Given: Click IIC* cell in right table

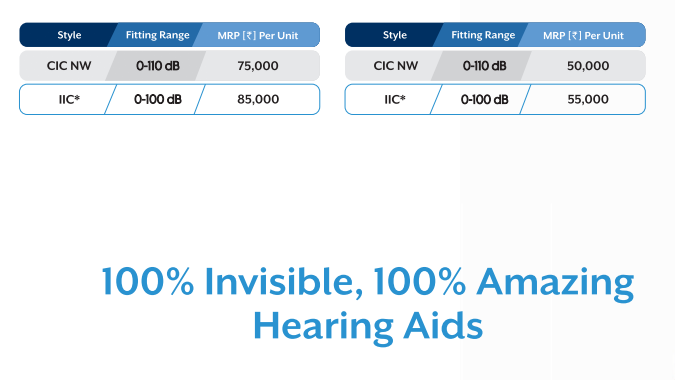Looking at the screenshot, I should [x=395, y=99].
